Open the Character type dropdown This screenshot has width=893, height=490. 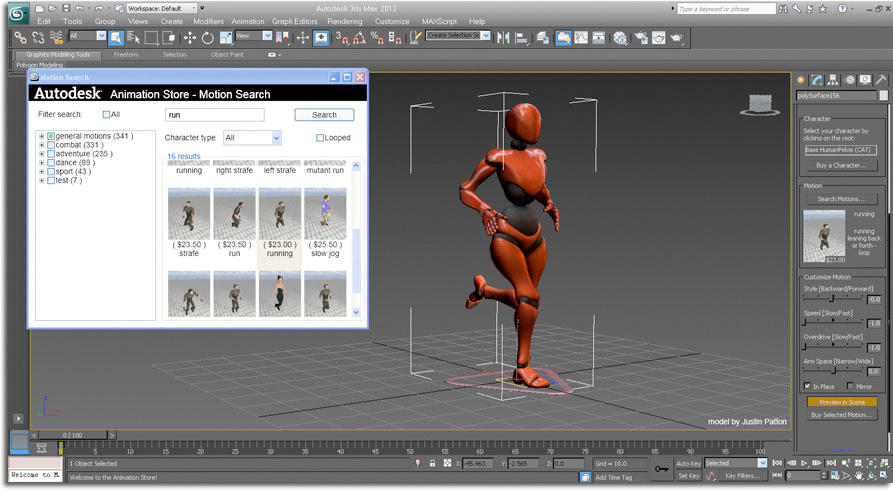tap(252, 138)
